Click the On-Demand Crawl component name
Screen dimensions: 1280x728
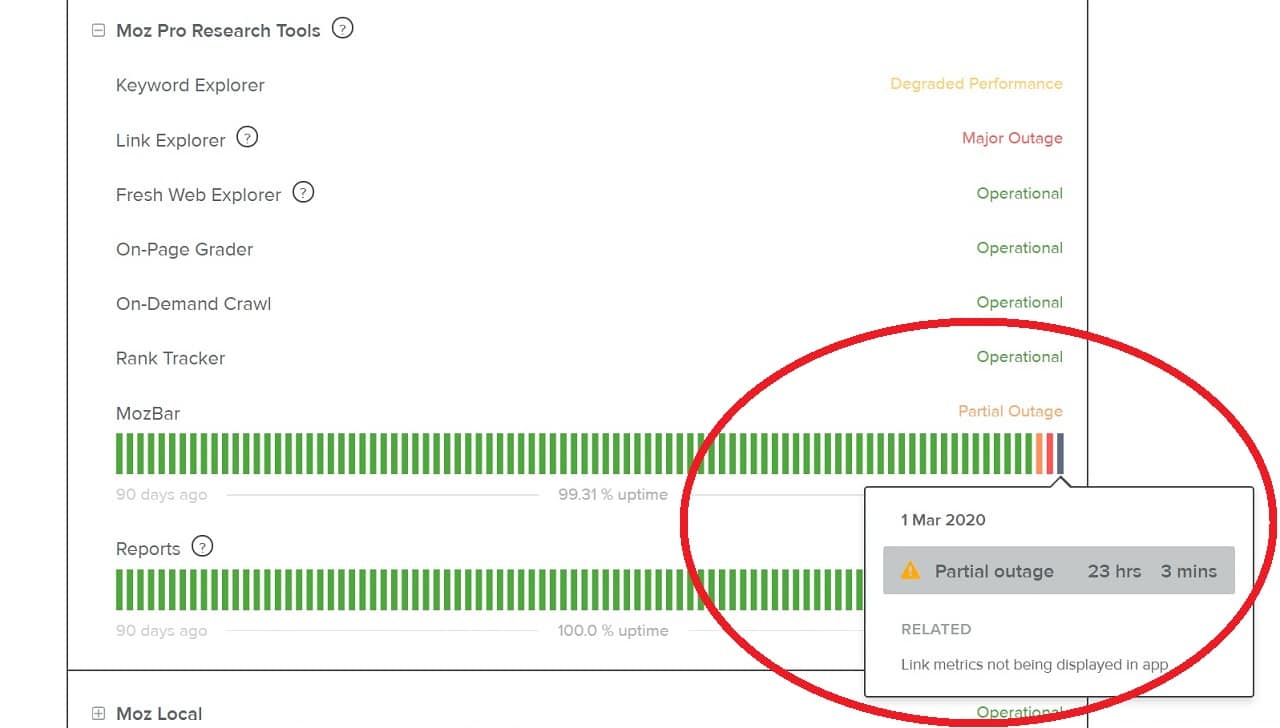click(193, 304)
